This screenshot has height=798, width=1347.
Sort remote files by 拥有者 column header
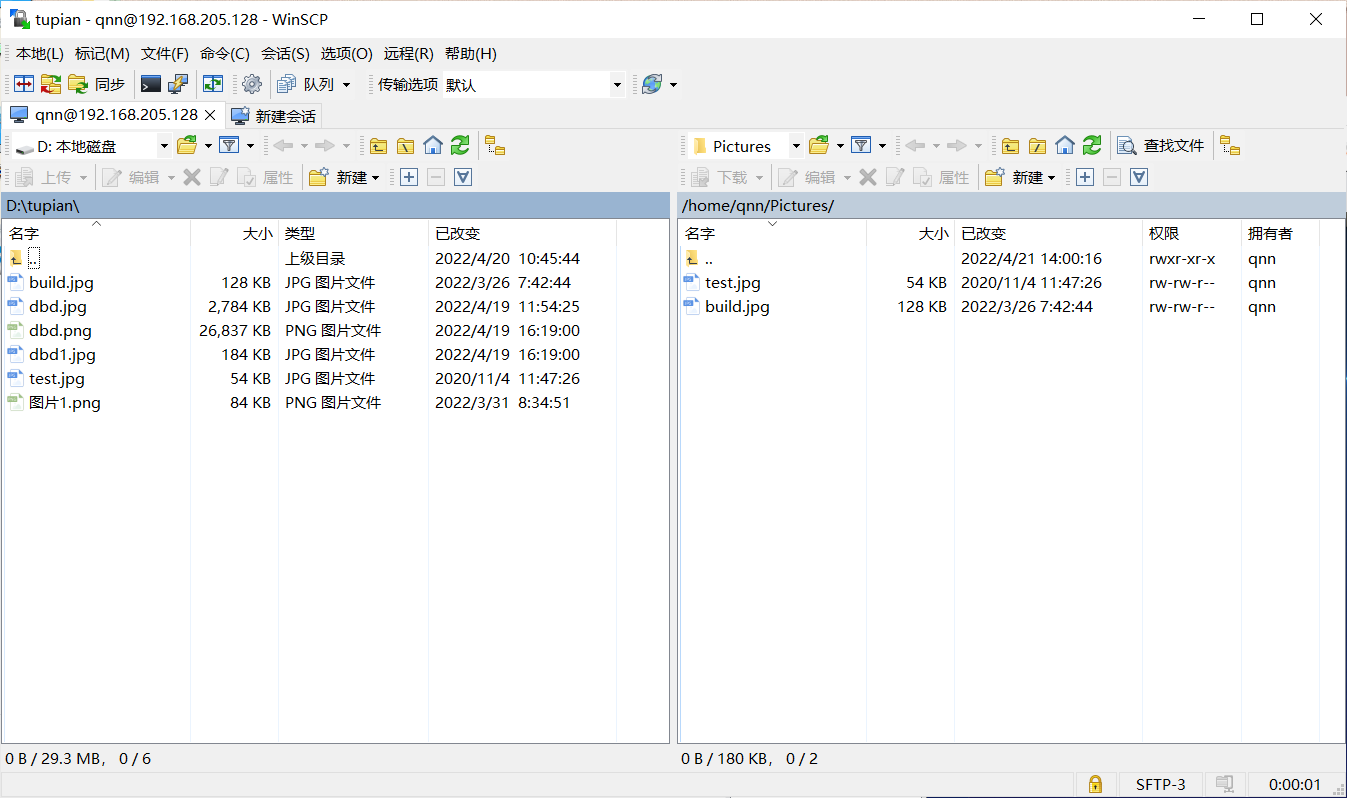[x=1280, y=233]
